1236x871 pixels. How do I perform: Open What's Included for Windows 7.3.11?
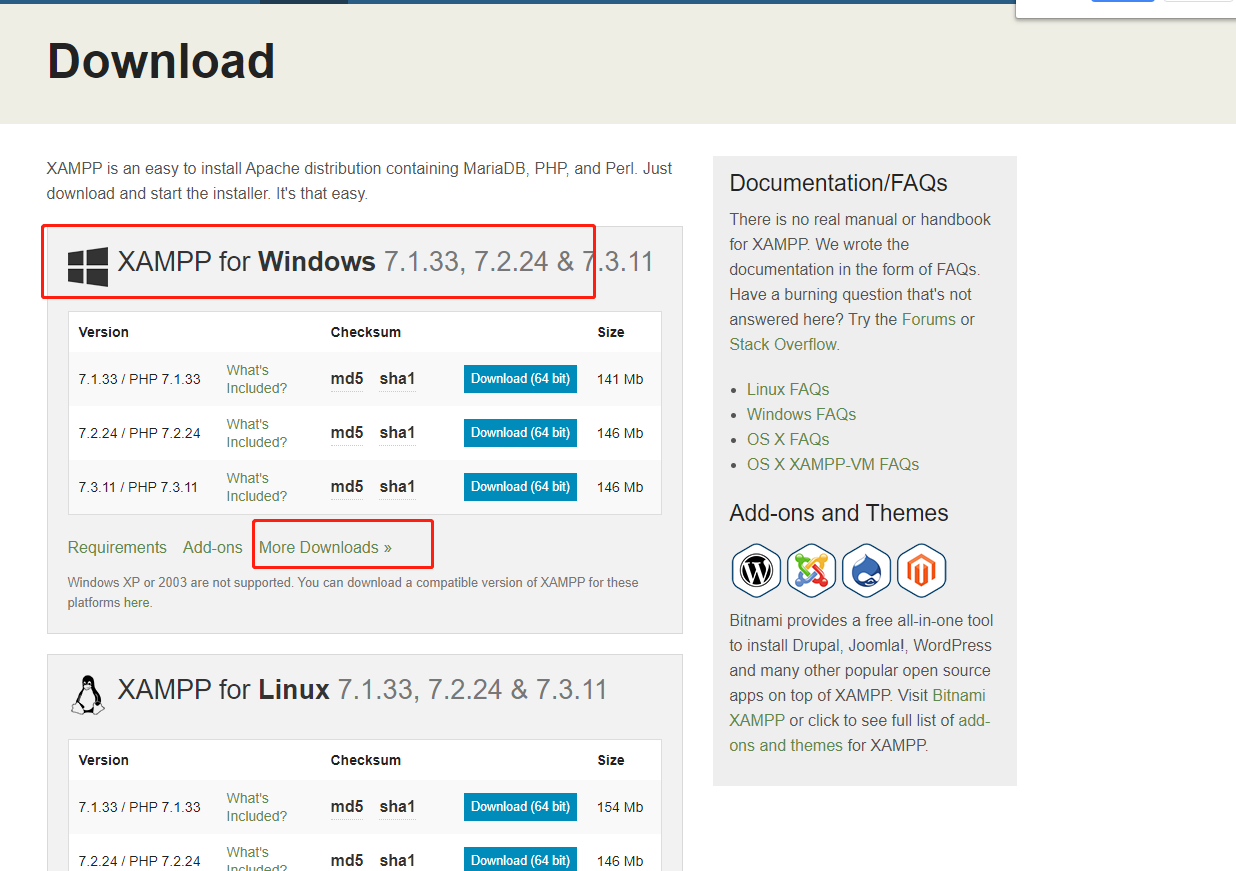[256, 487]
